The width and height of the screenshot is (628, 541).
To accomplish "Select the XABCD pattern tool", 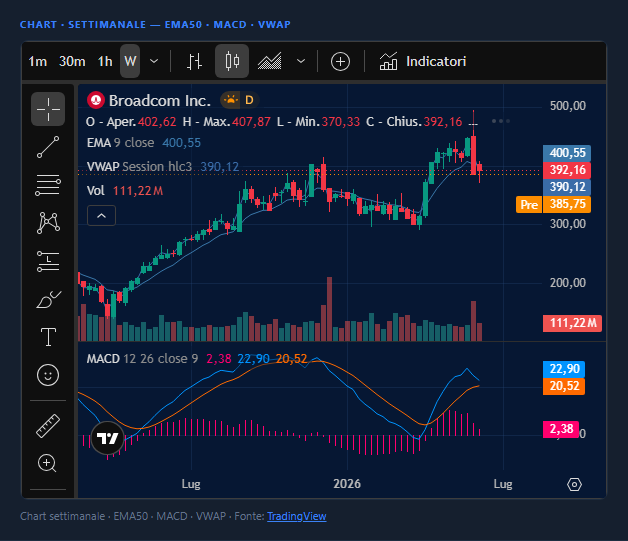I will coord(48,223).
